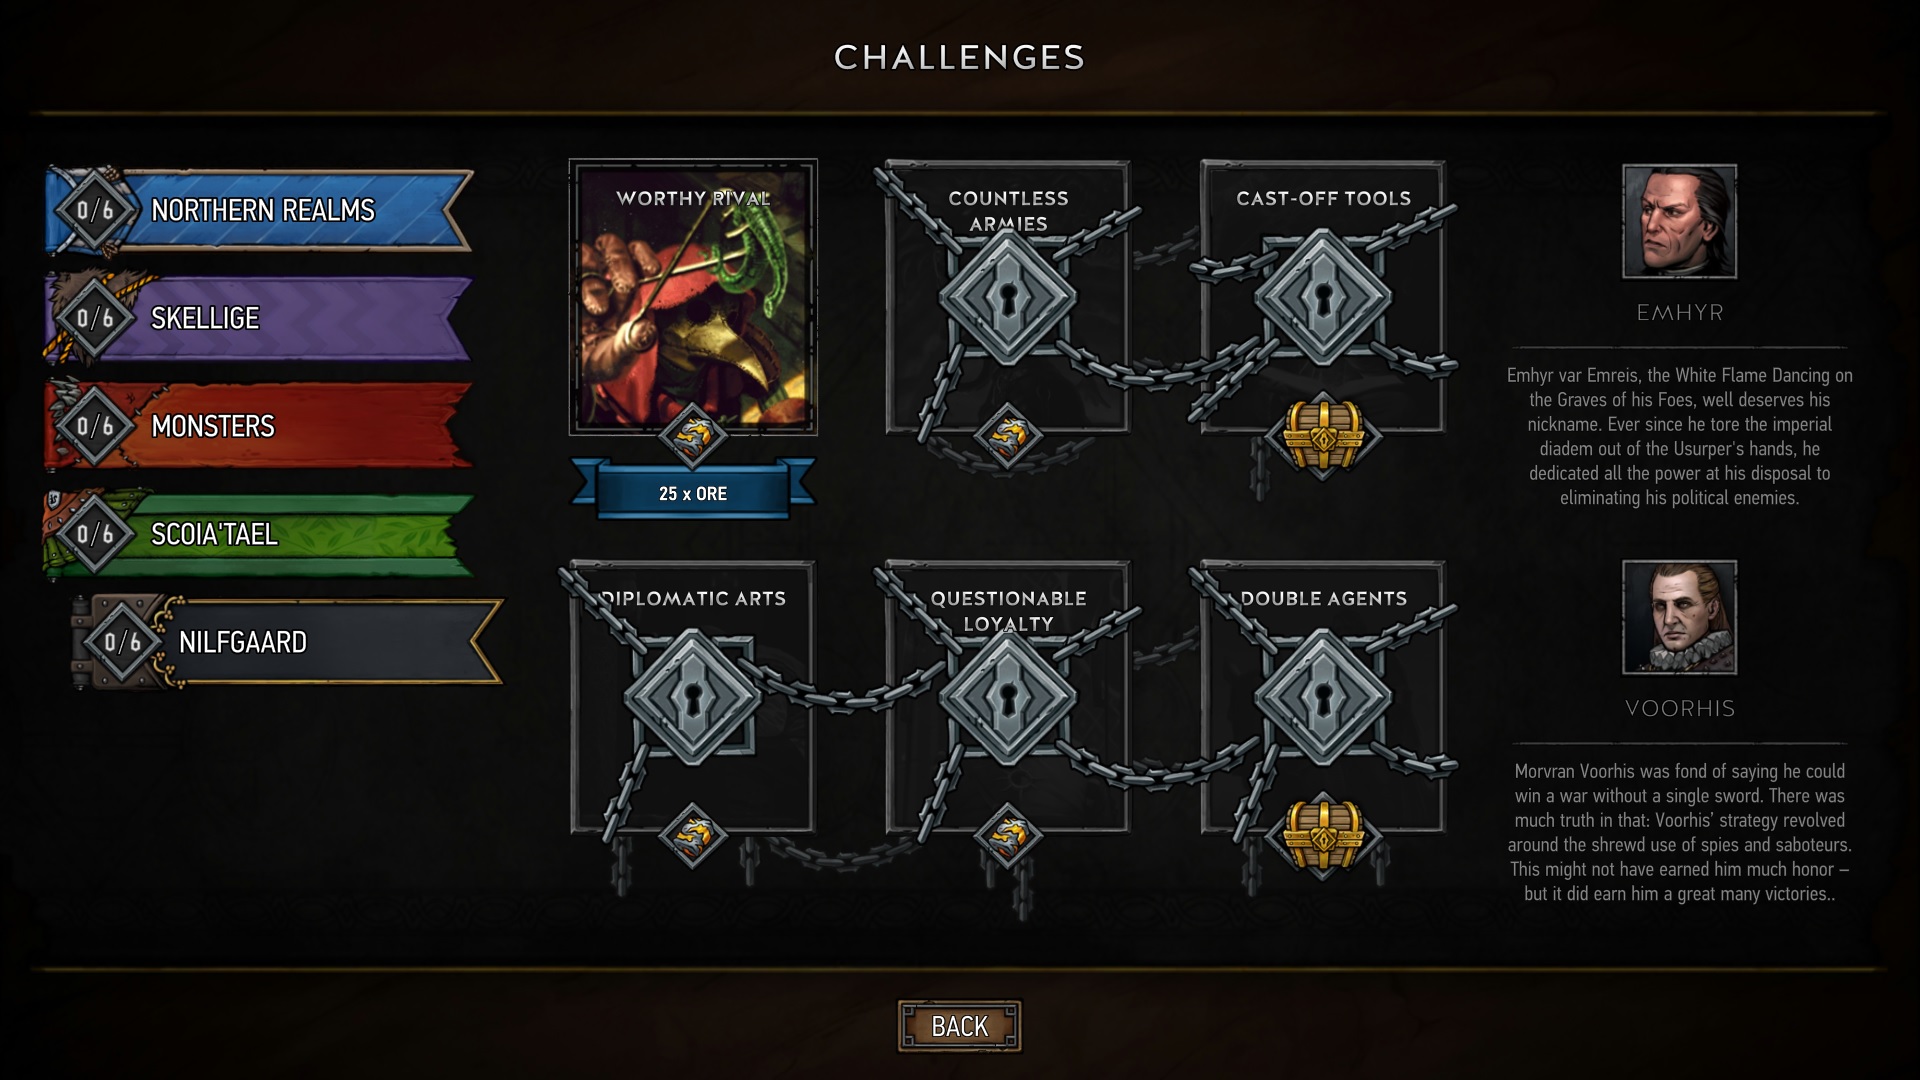The width and height of the screenshot is (1920, 1080).
Task: Click the Cast-Off Tools padlock icon
Action: click(x=1323, y=297)
